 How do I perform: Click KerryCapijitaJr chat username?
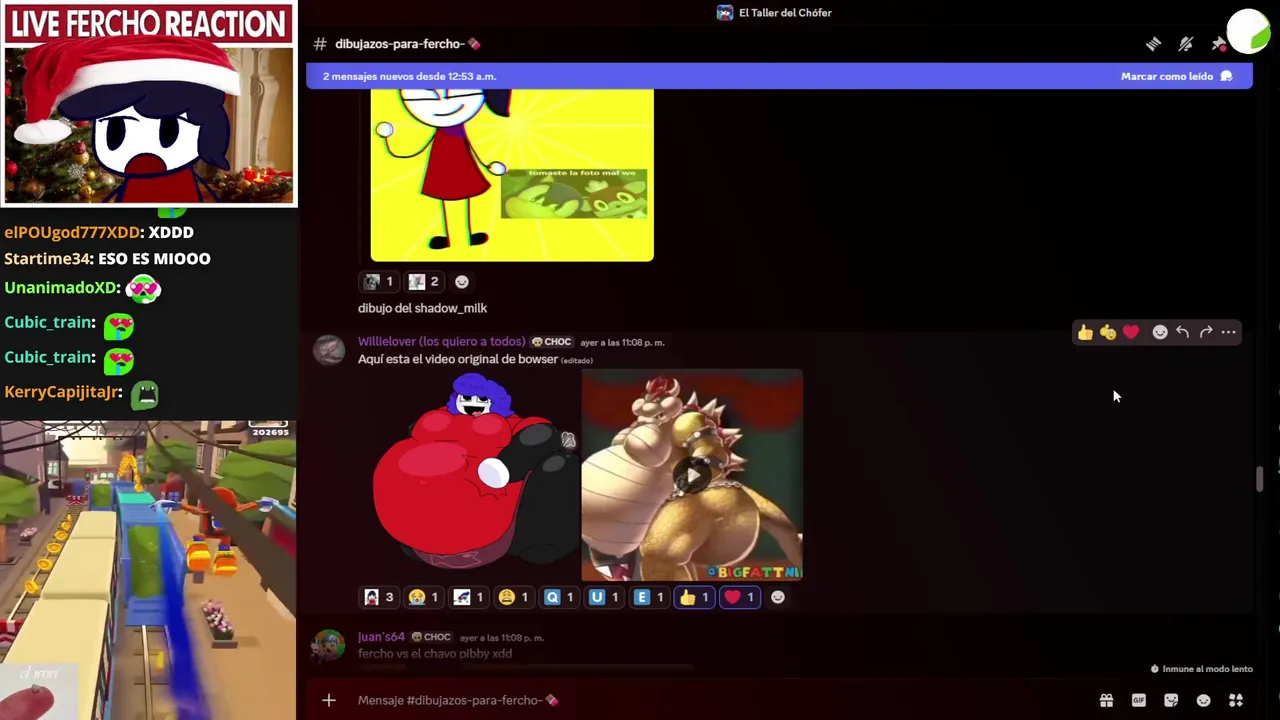click(x=63, y=392)
